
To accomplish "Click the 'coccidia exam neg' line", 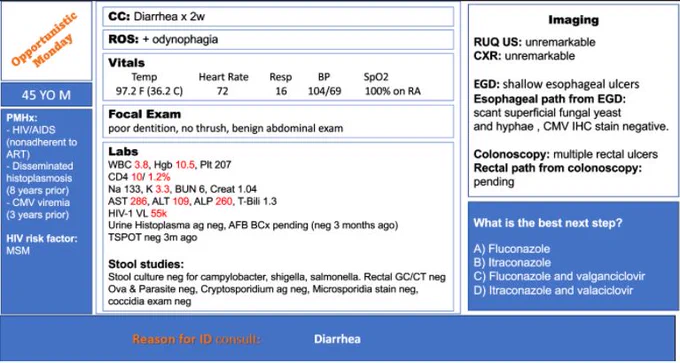I will coord(150,302).
